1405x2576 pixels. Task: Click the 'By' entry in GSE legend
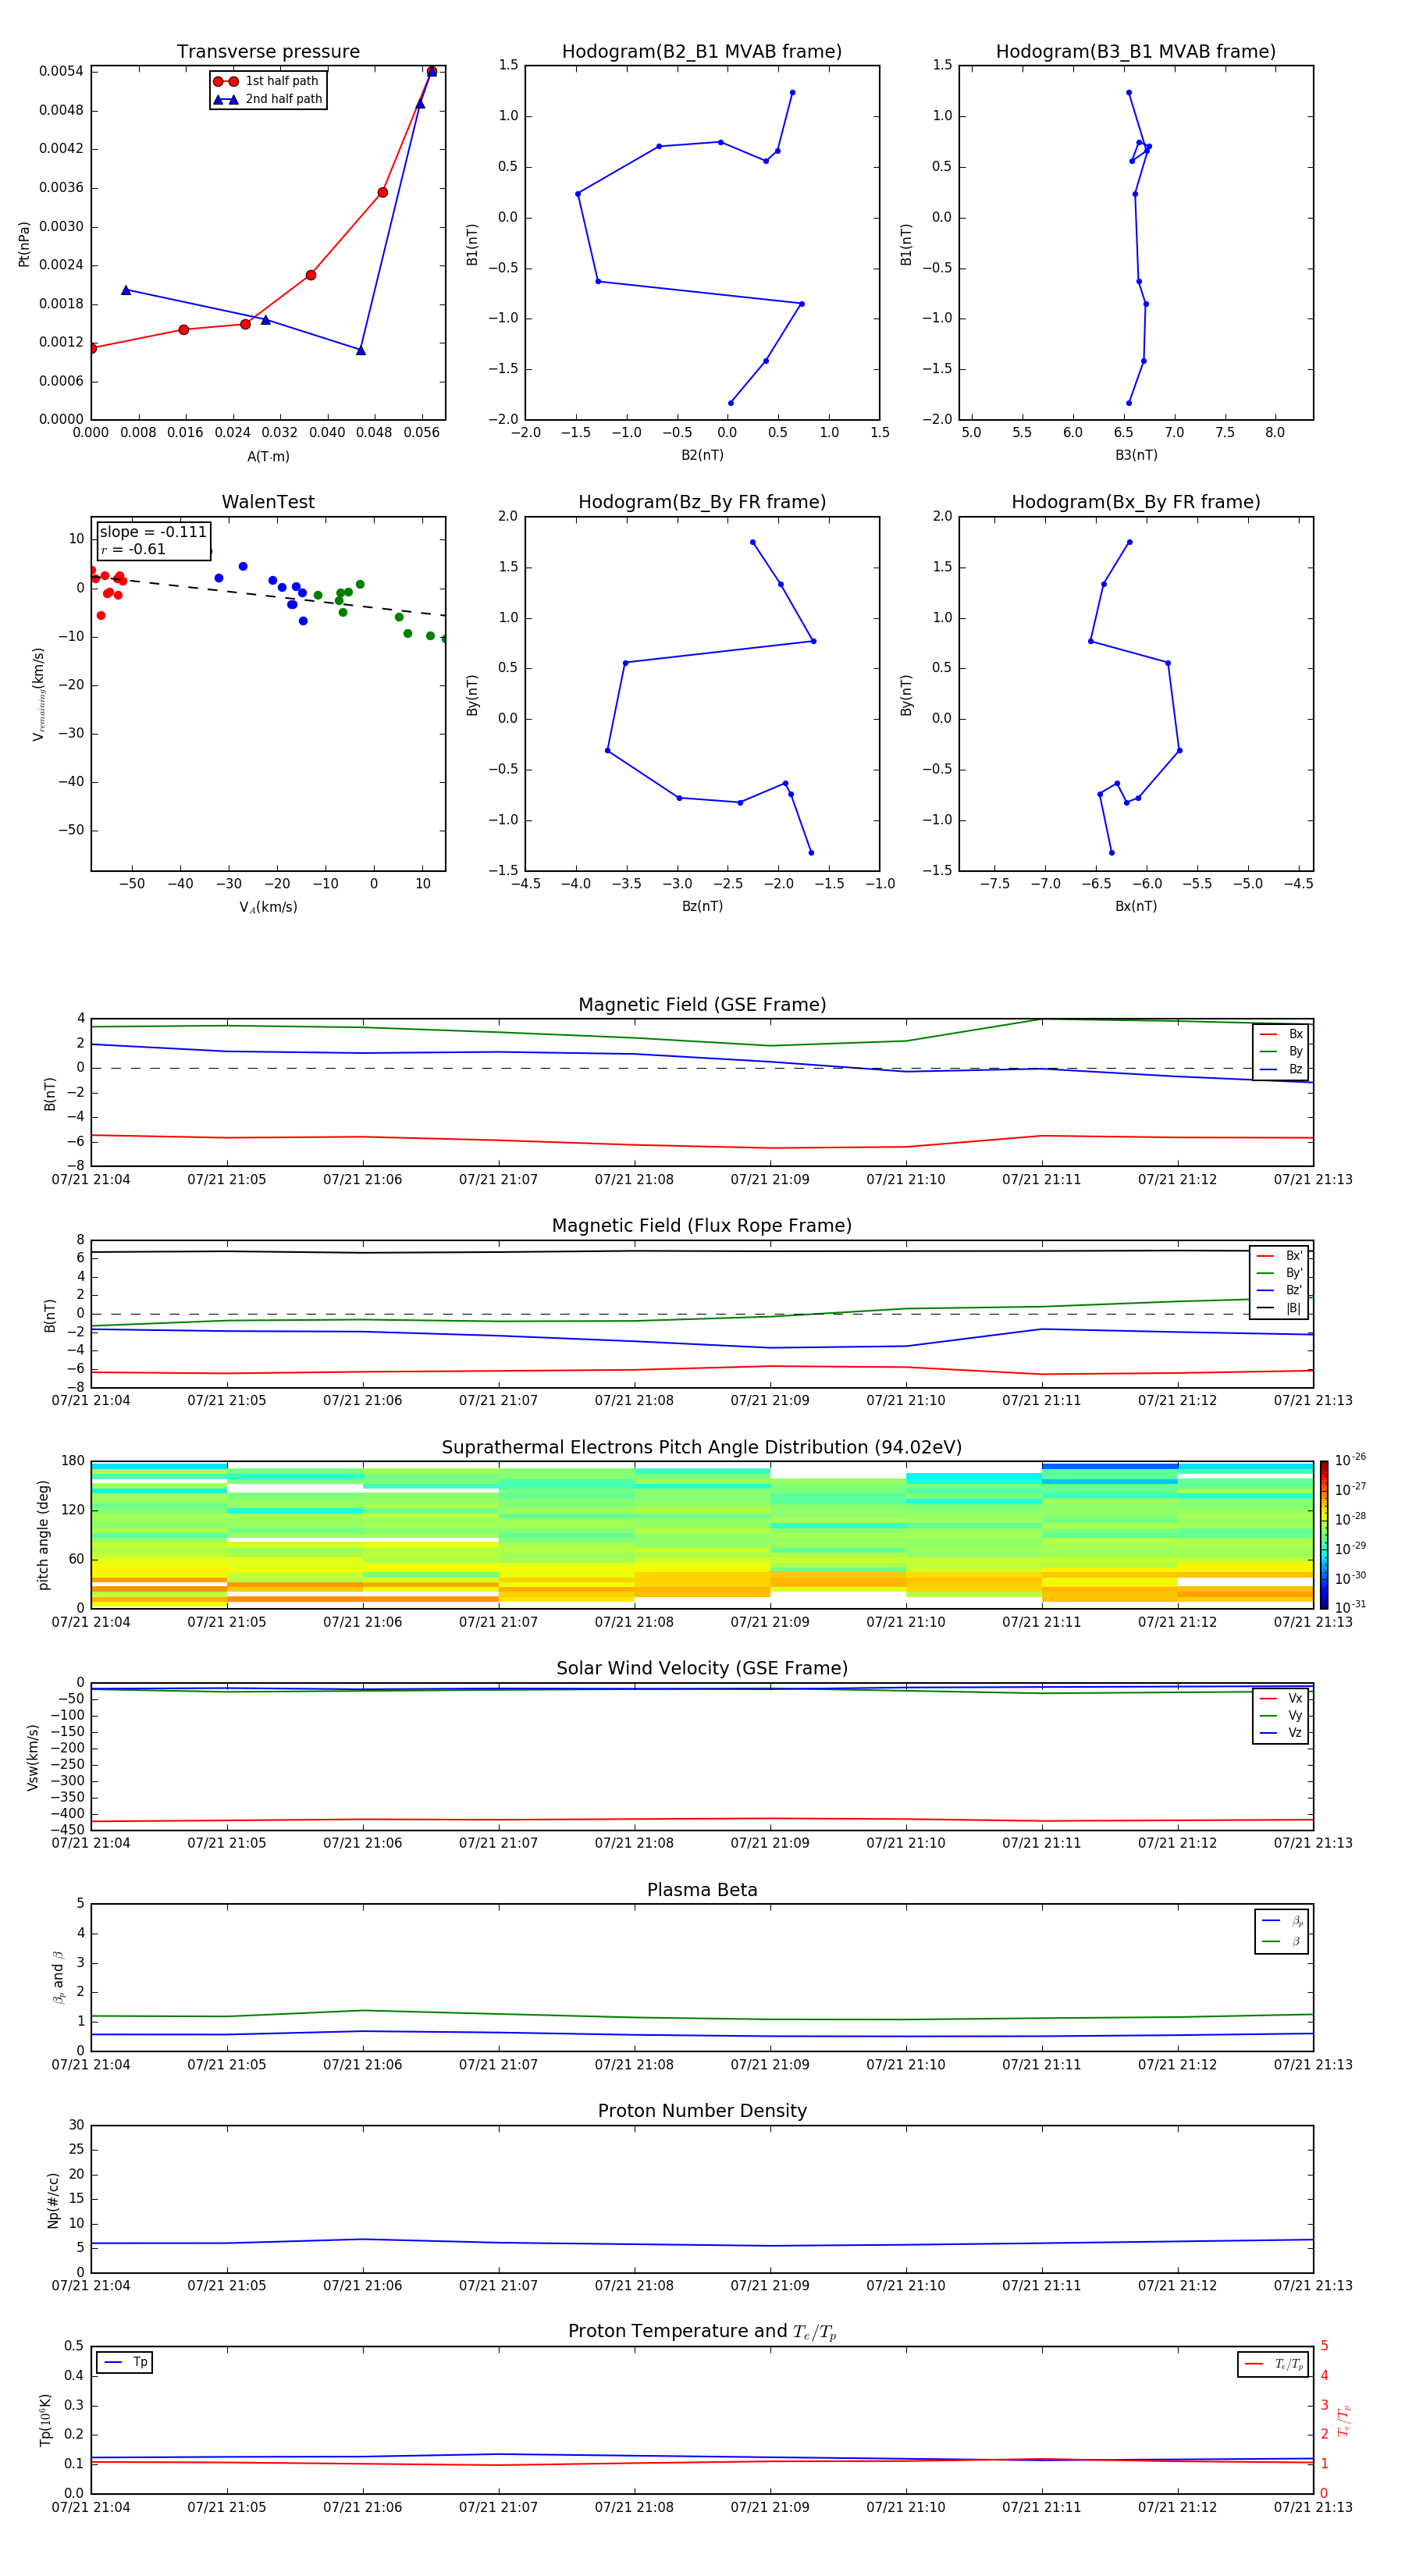tap(1281, 1051)
